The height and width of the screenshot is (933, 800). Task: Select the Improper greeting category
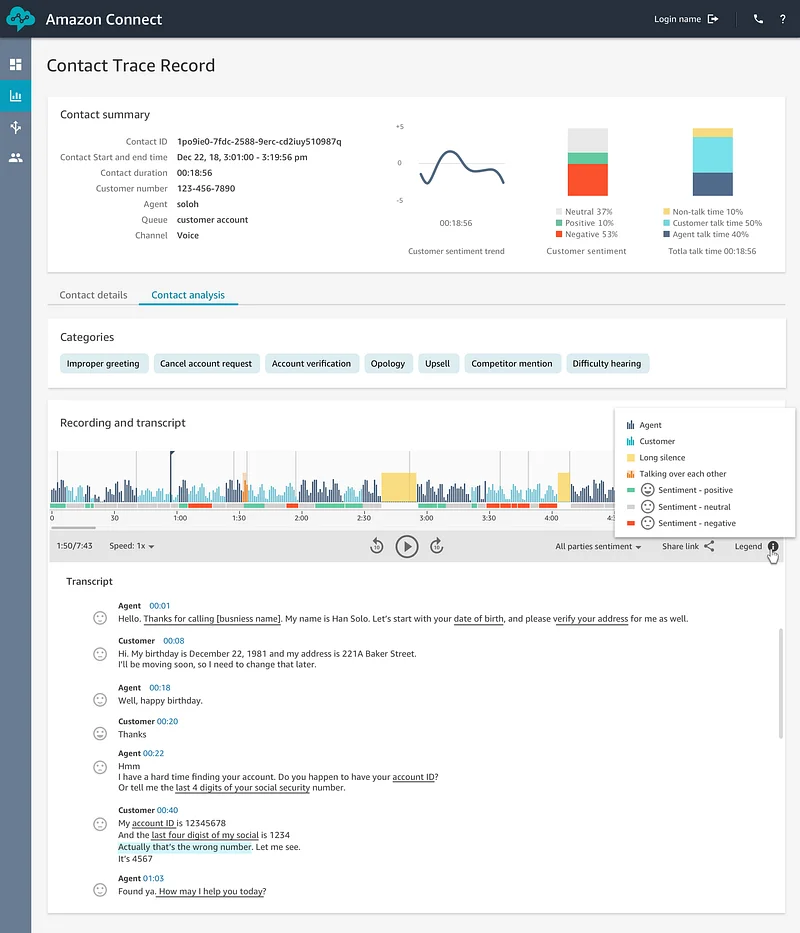103,364
